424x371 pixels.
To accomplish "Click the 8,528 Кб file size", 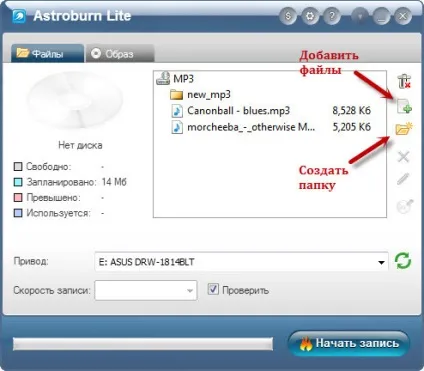I will click(x=352, y=111).
